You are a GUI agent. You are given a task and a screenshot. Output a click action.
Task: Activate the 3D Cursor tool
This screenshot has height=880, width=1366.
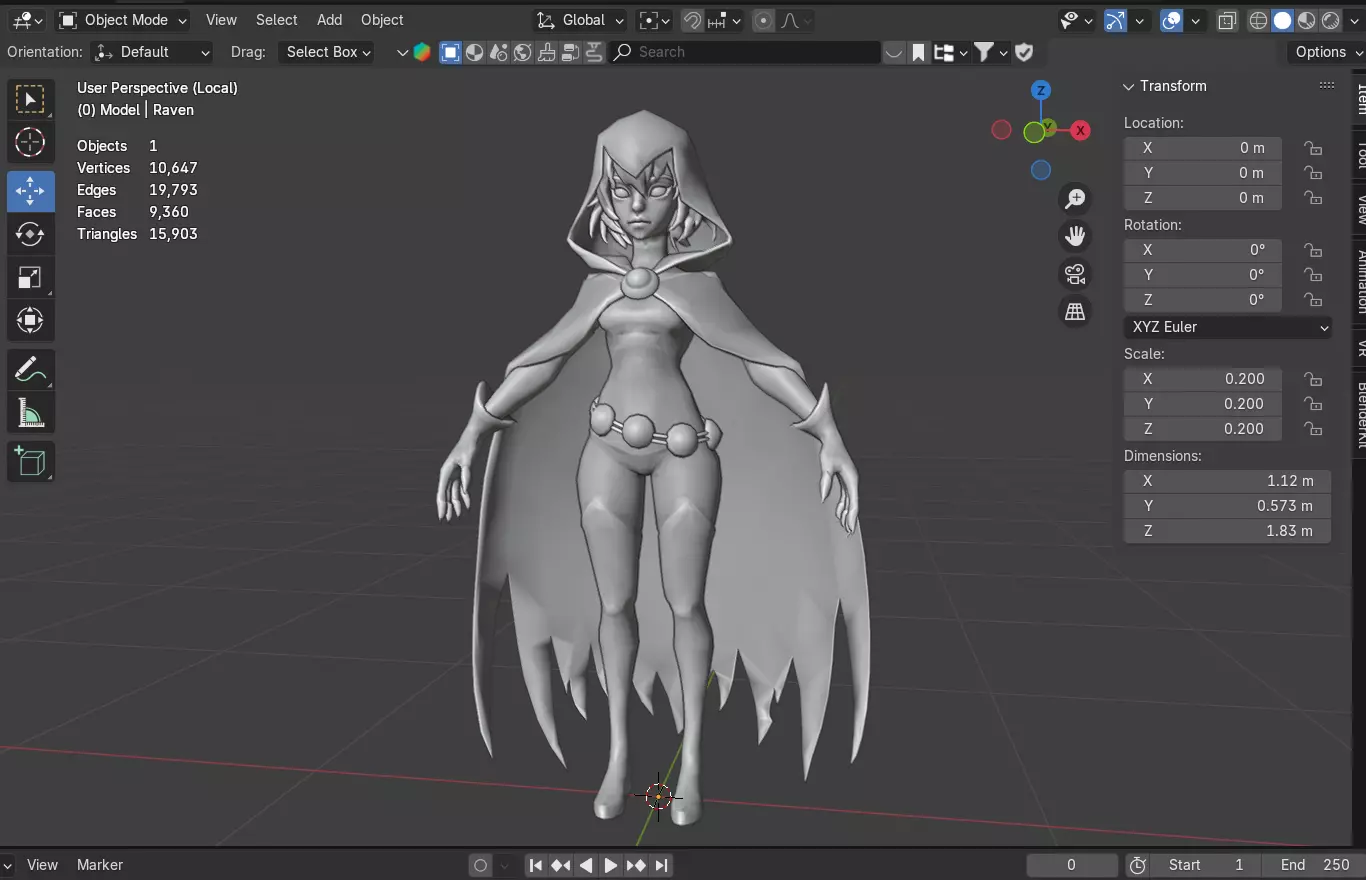click(30, 143)
